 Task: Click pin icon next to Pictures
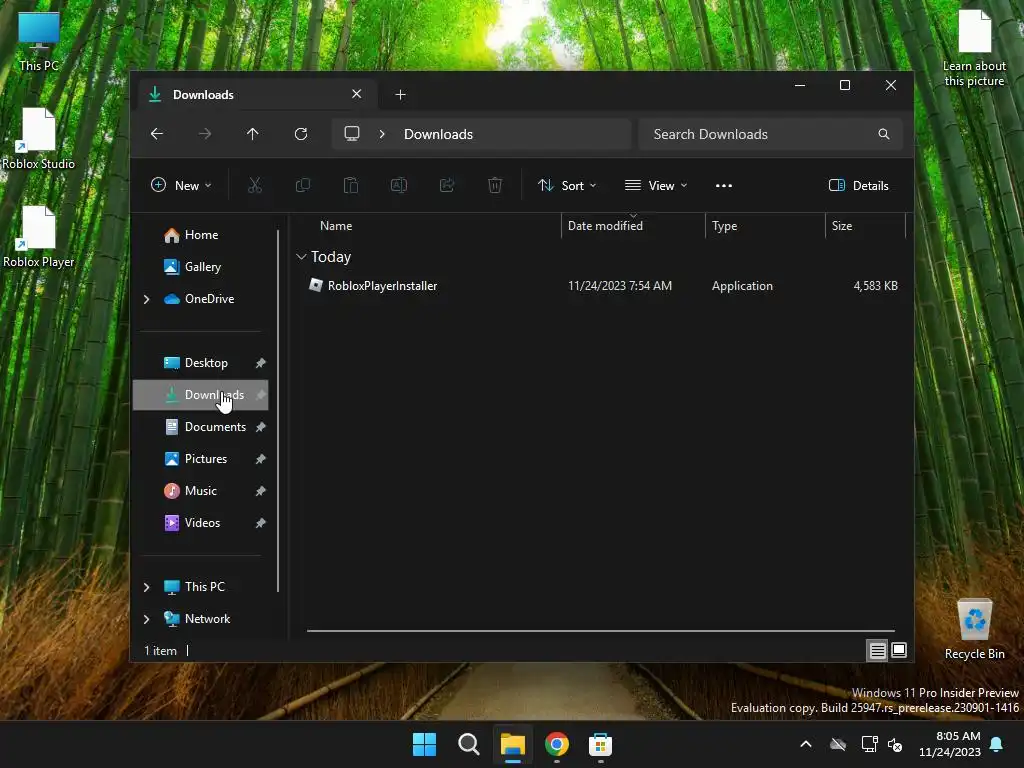point(261,459)
